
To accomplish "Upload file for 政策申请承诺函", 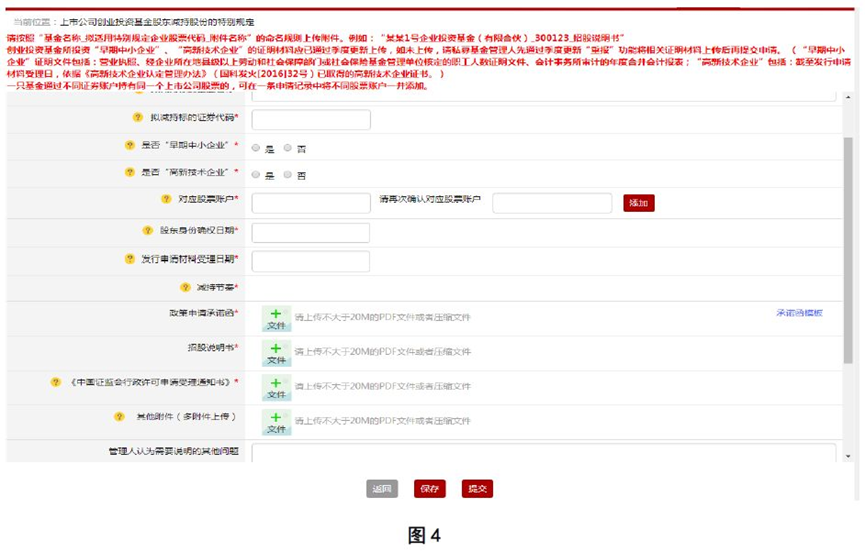I will coord(276,318).
